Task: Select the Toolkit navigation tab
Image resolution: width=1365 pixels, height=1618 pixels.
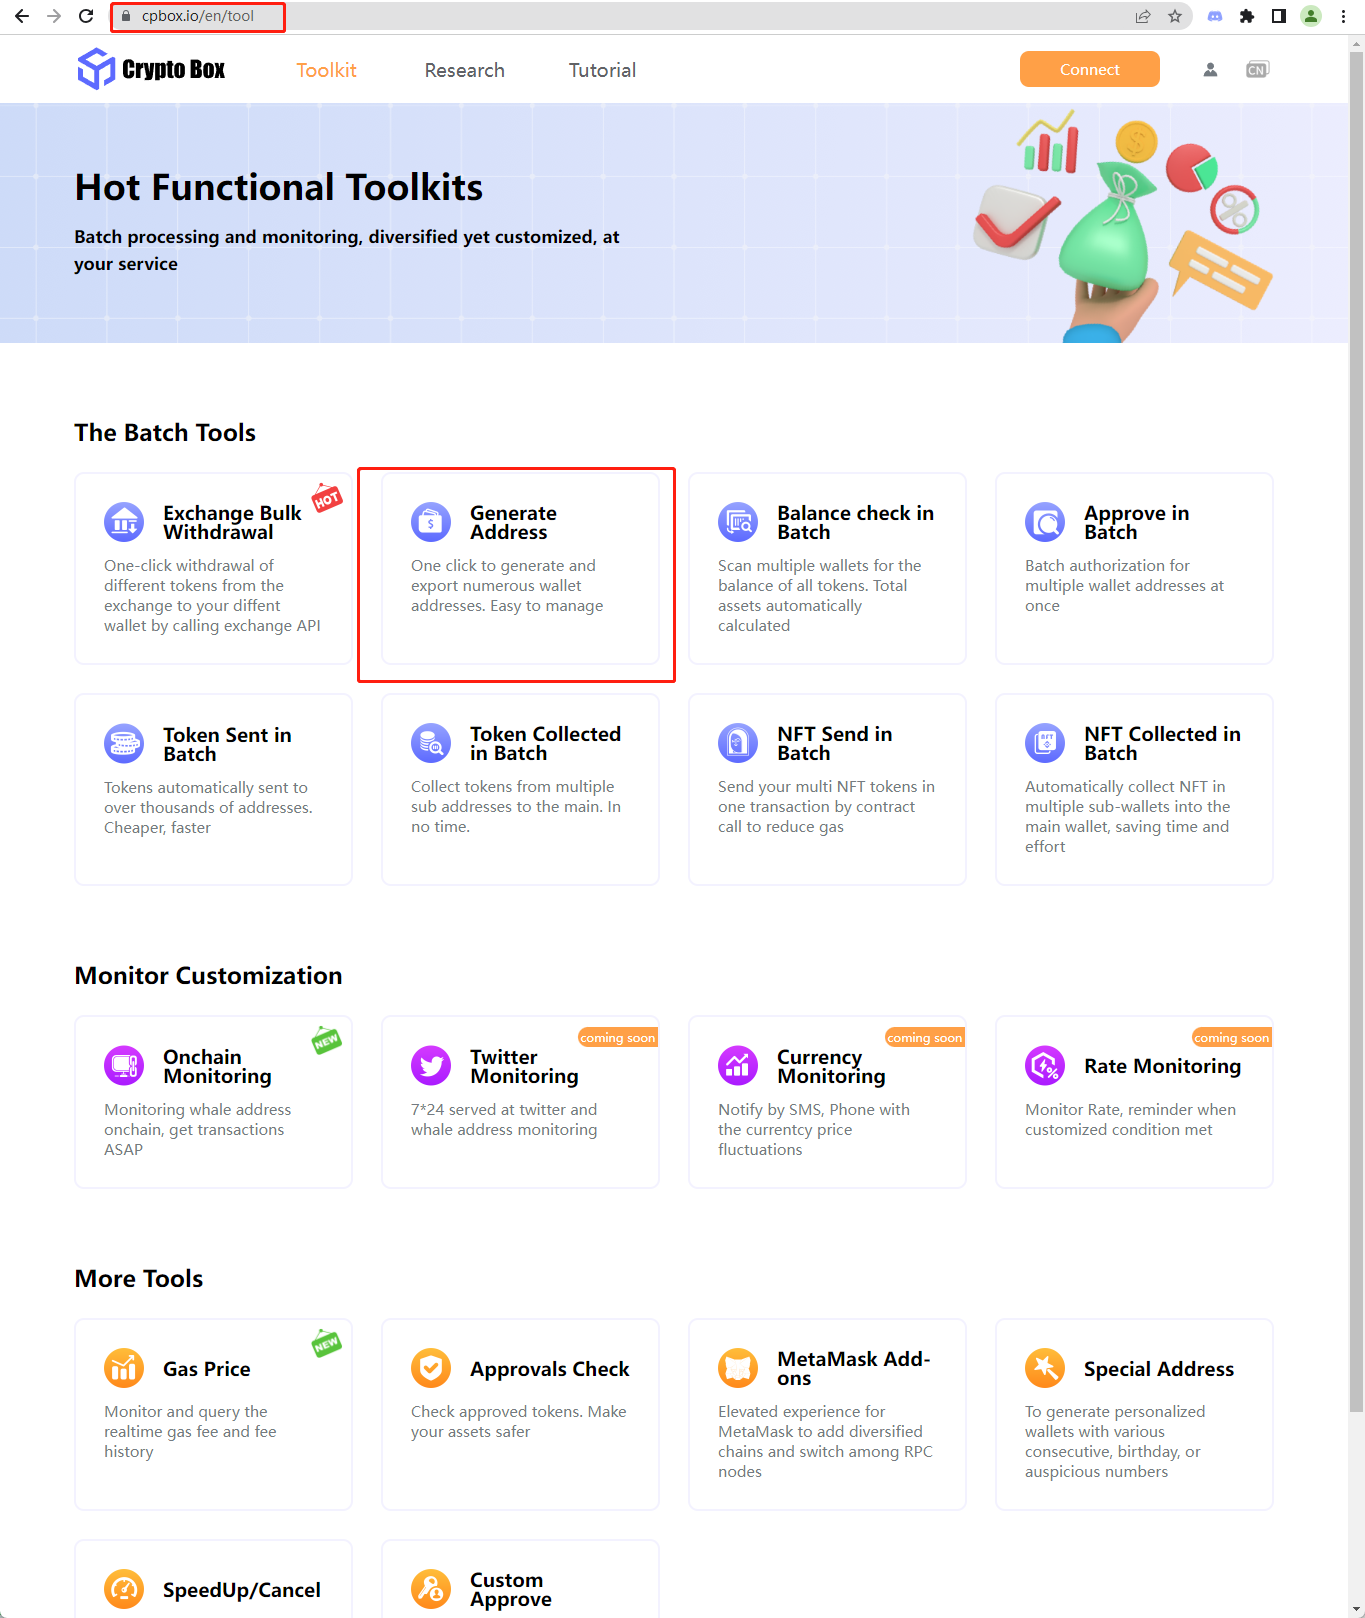Action: pos(326,70)
